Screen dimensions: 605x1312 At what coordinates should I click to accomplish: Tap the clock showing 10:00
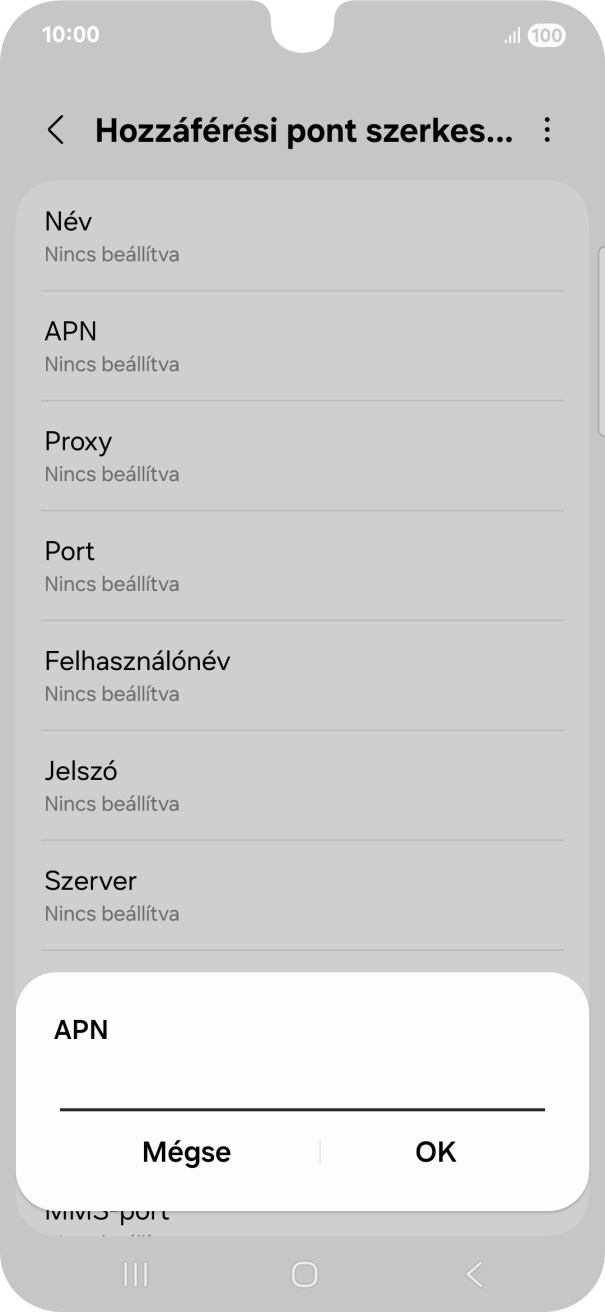pyautogui.click(x=67, y=33)
